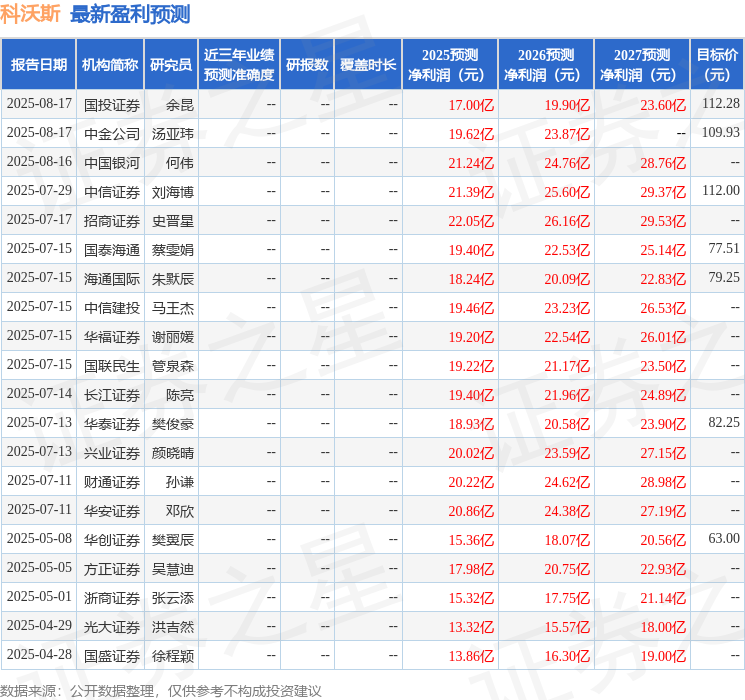Select the 机构简称 column header

tap(110, 65)
